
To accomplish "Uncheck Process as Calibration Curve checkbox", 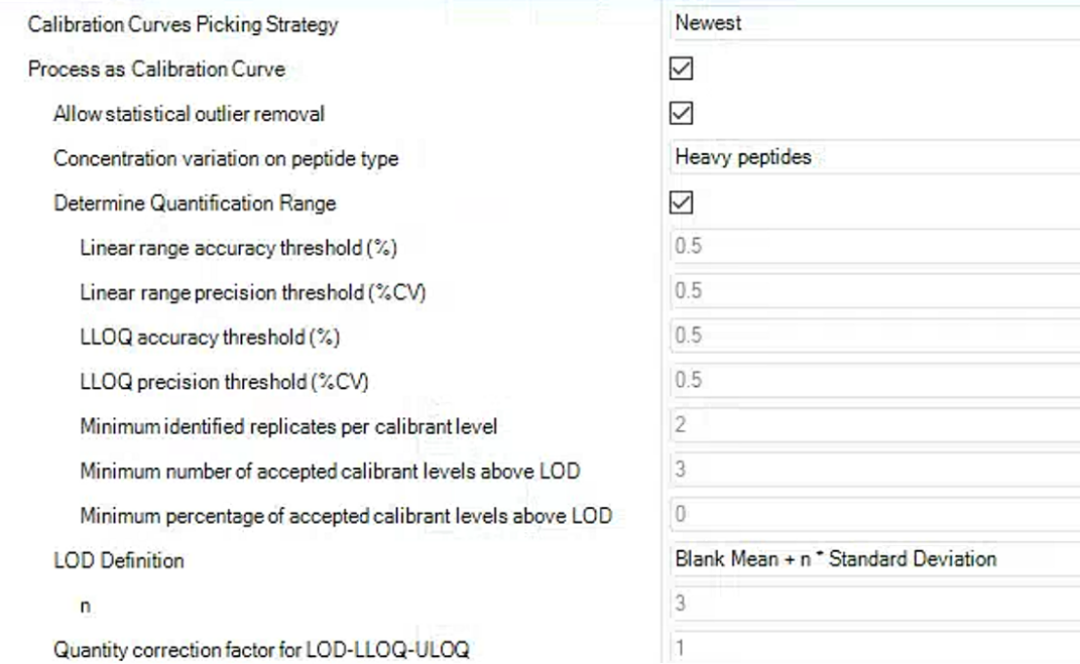I will pyautogui.click(x=681, y=69).
